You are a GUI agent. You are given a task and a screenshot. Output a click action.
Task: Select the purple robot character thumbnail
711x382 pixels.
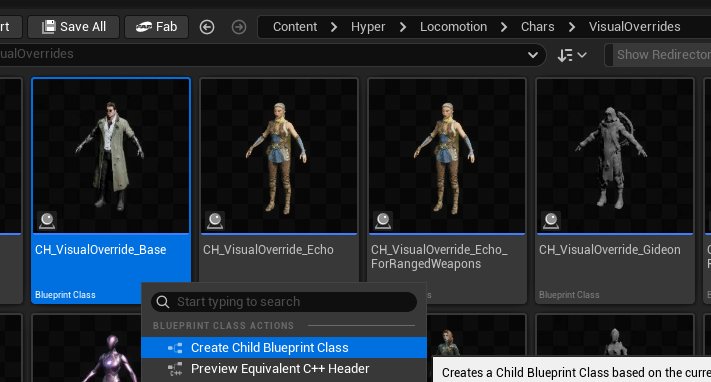(87, 349)
